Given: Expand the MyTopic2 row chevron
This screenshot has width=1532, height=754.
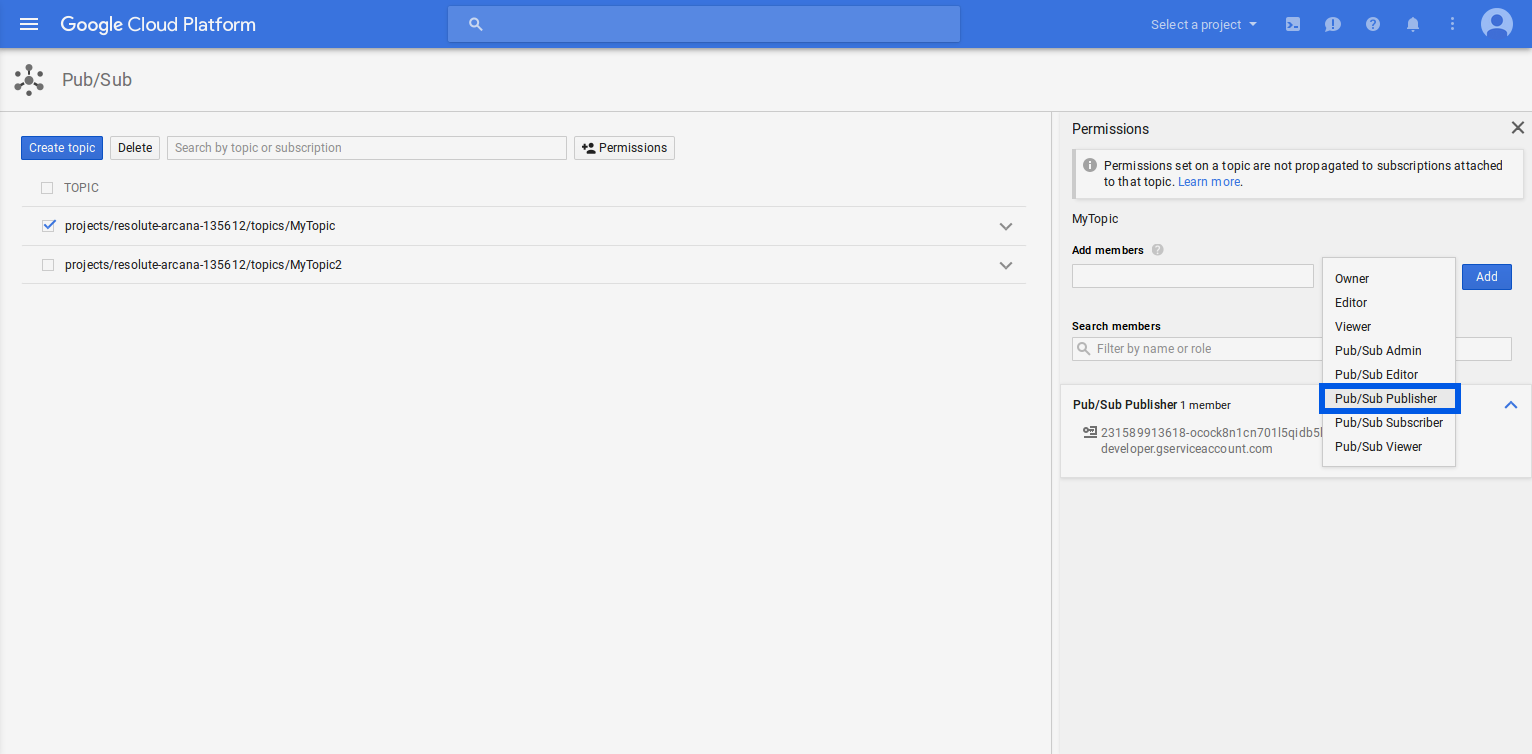Looking at the screenshot, I should (1006, 265).
